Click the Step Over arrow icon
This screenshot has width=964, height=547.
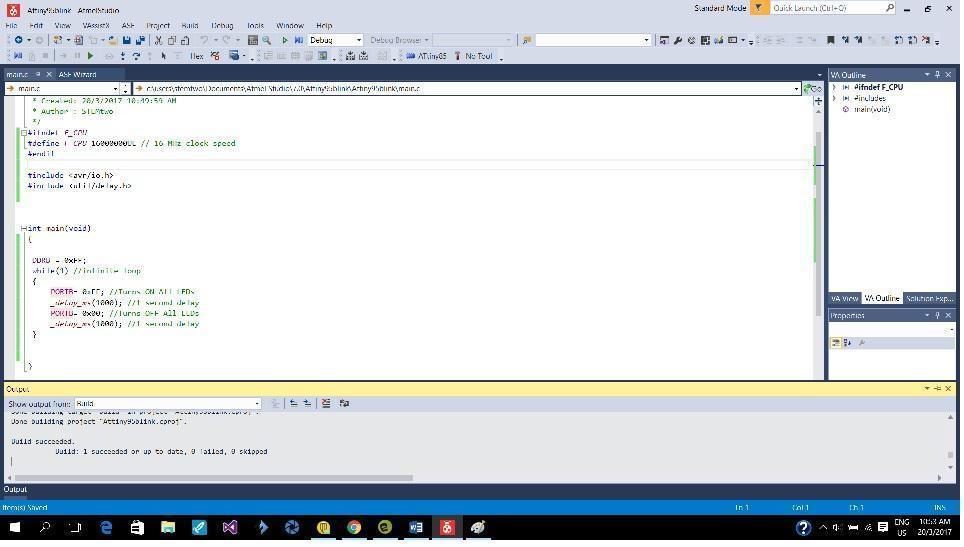[x=136, y=56]
